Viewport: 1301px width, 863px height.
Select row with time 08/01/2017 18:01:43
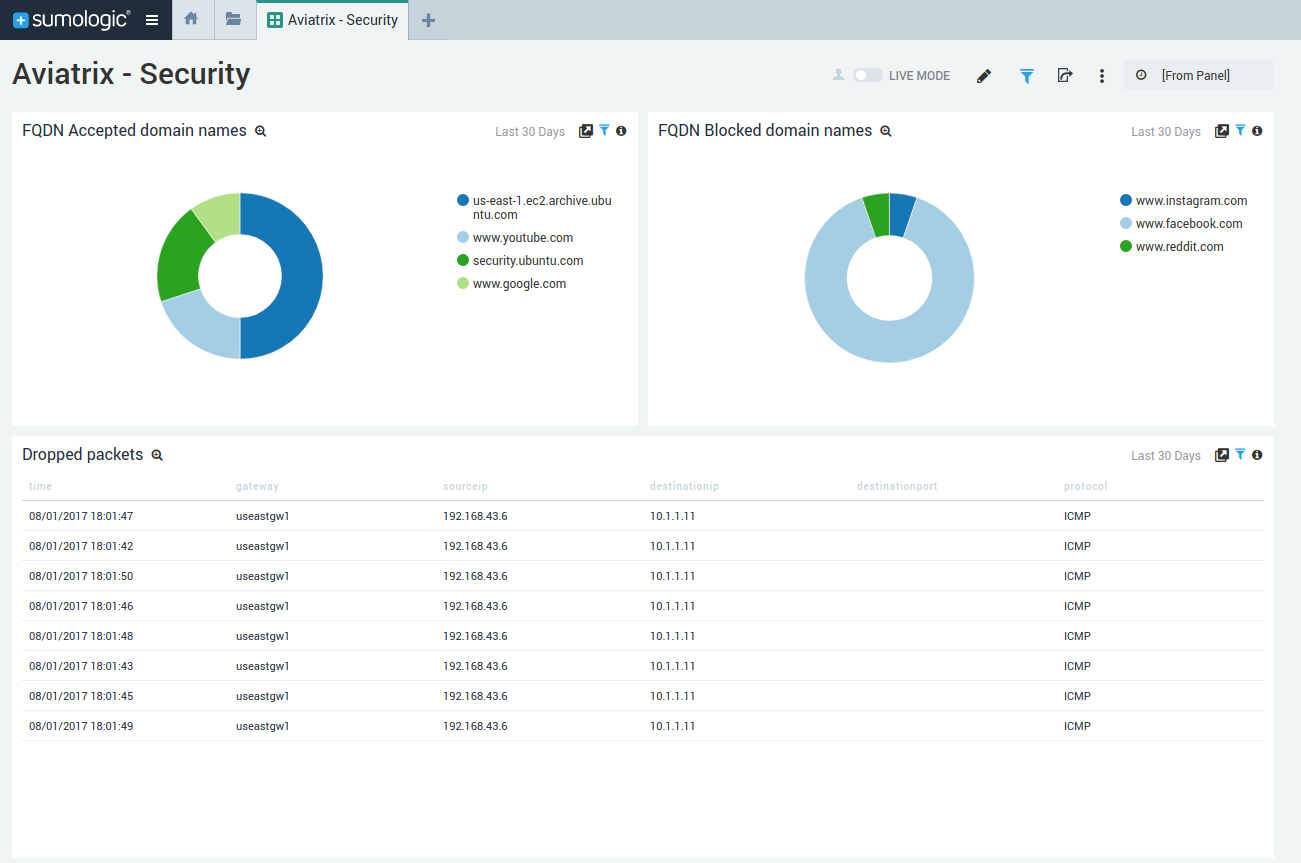643,666
